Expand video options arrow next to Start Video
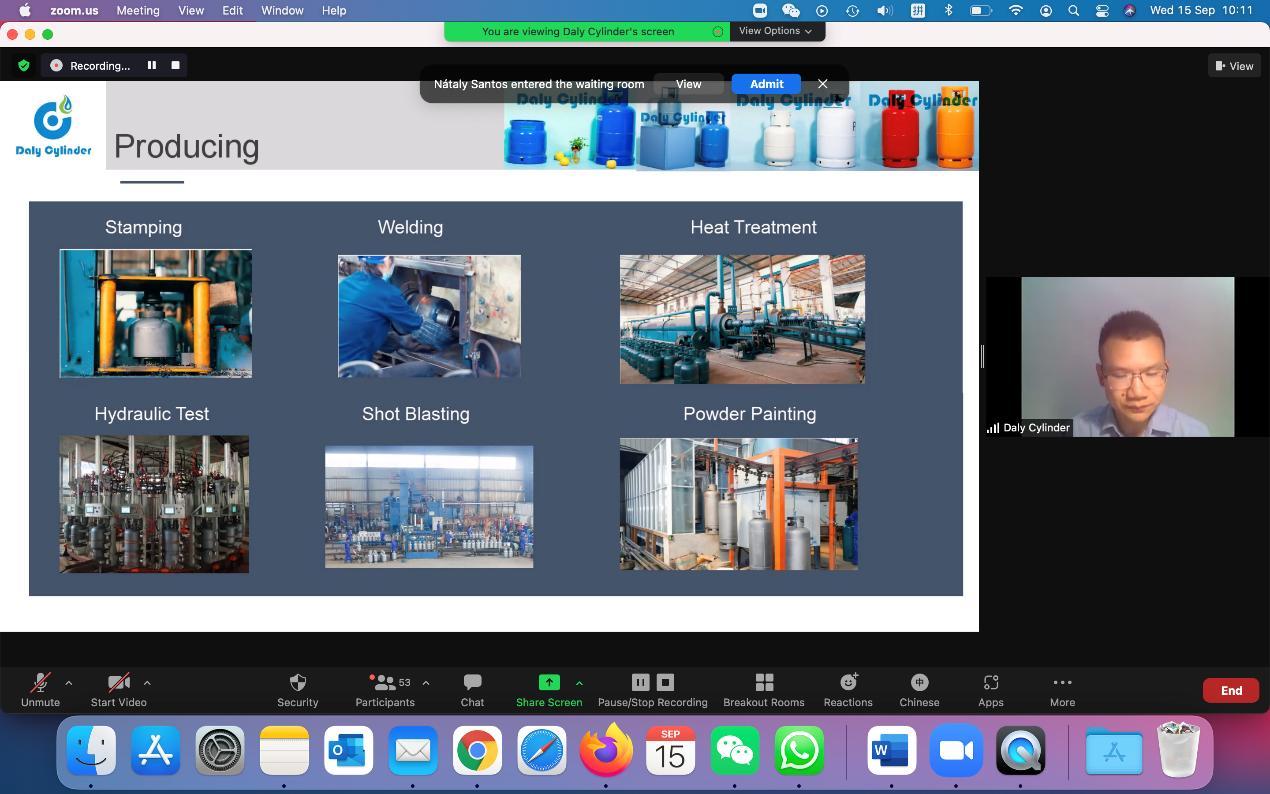Image resolution: width=1270 pixels, height=794 pixels. point(147,683)
